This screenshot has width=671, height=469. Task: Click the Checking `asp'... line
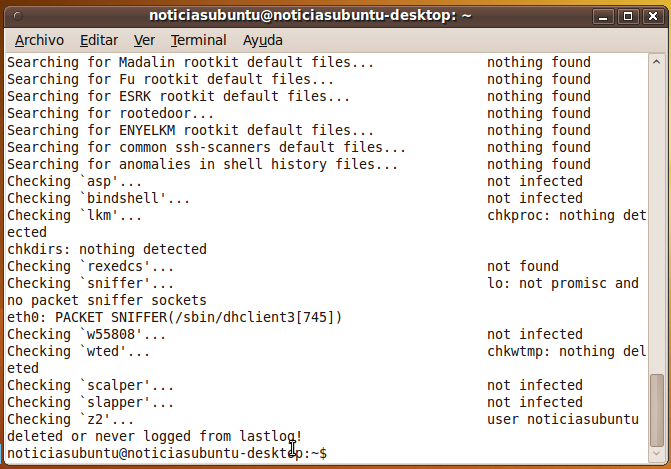tap(74, 181)
